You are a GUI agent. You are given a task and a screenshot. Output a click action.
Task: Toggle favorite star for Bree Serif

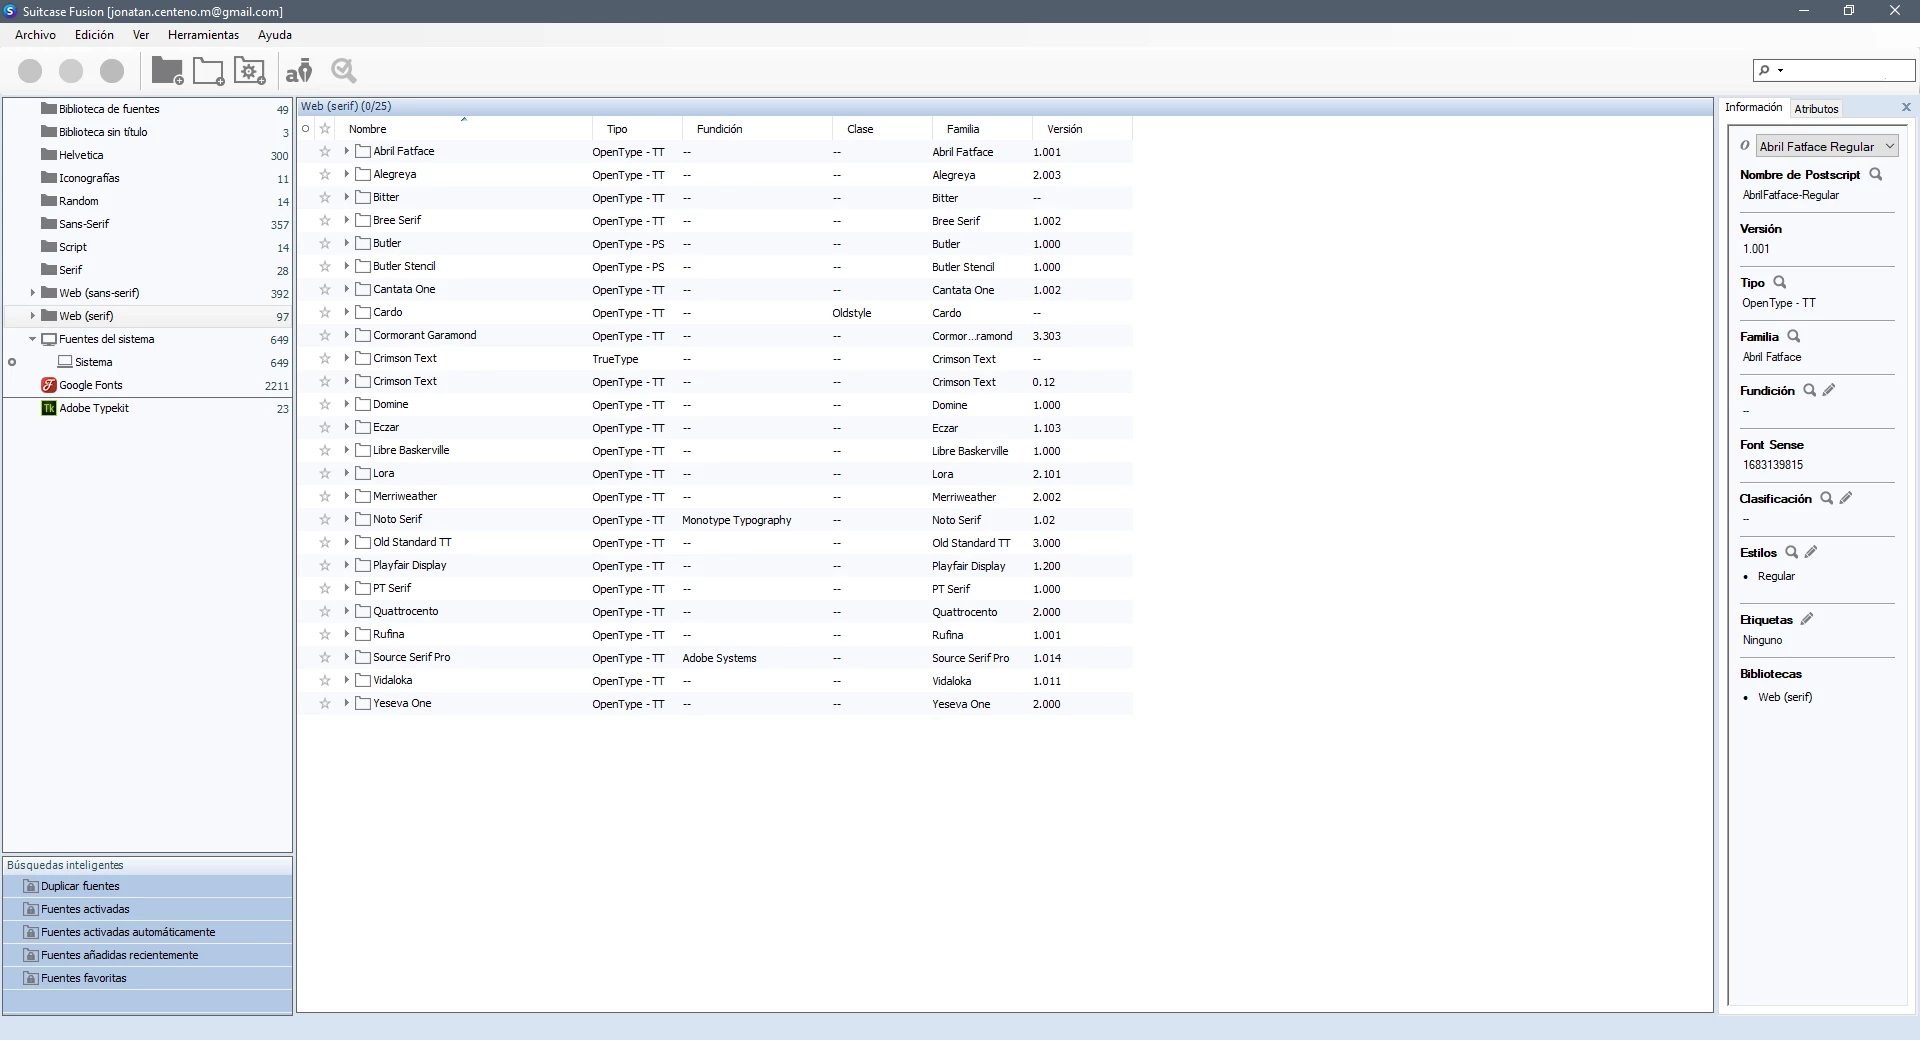325,221
